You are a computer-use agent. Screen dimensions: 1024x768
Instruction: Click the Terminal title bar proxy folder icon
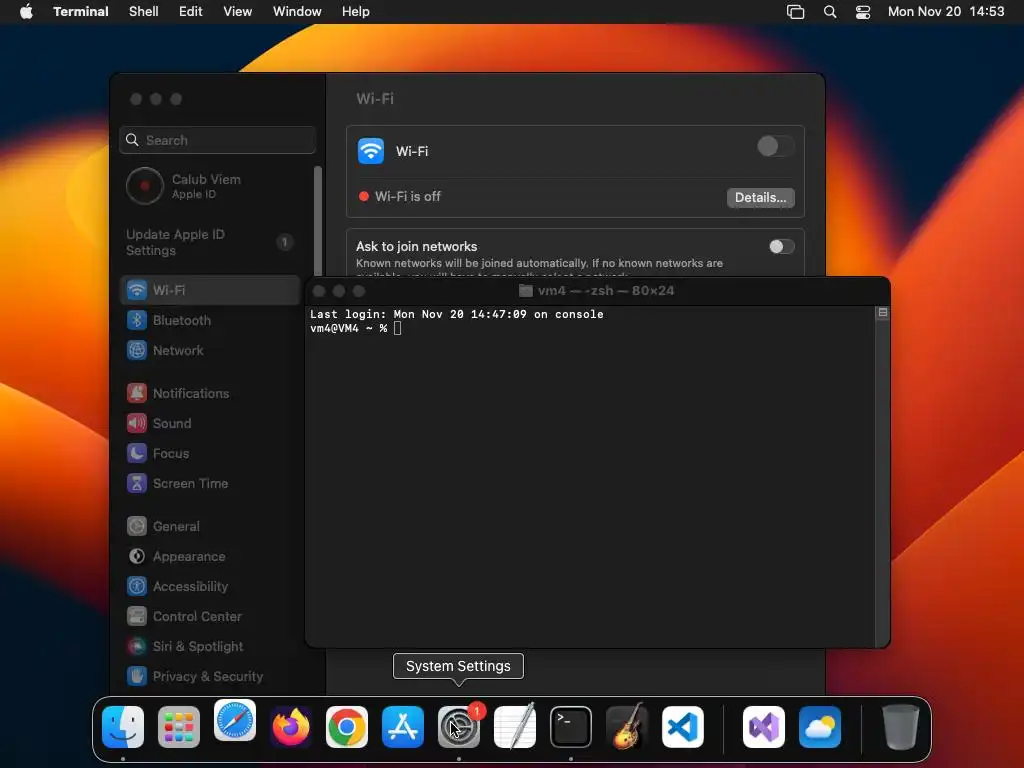526,291
